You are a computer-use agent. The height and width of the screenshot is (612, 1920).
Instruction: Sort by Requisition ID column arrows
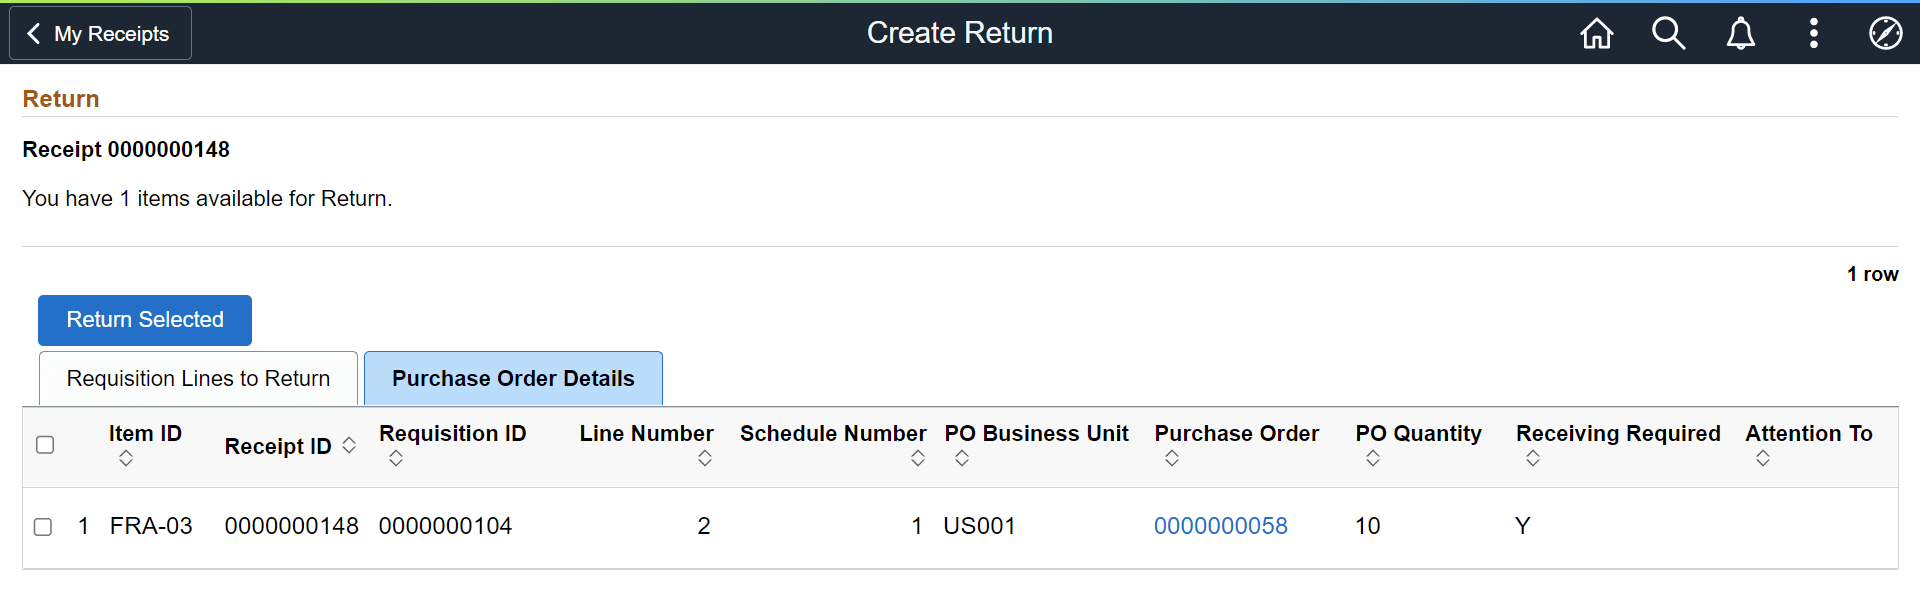click(396, 458)
